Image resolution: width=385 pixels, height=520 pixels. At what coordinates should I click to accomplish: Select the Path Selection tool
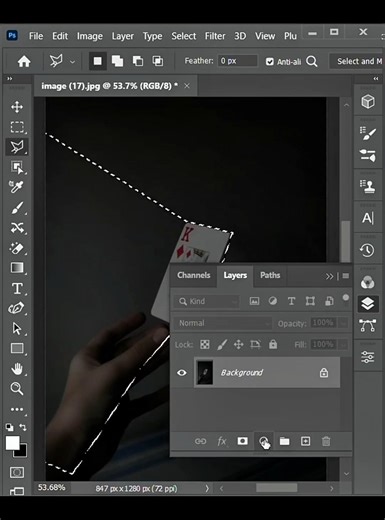[x=17, y=329]
